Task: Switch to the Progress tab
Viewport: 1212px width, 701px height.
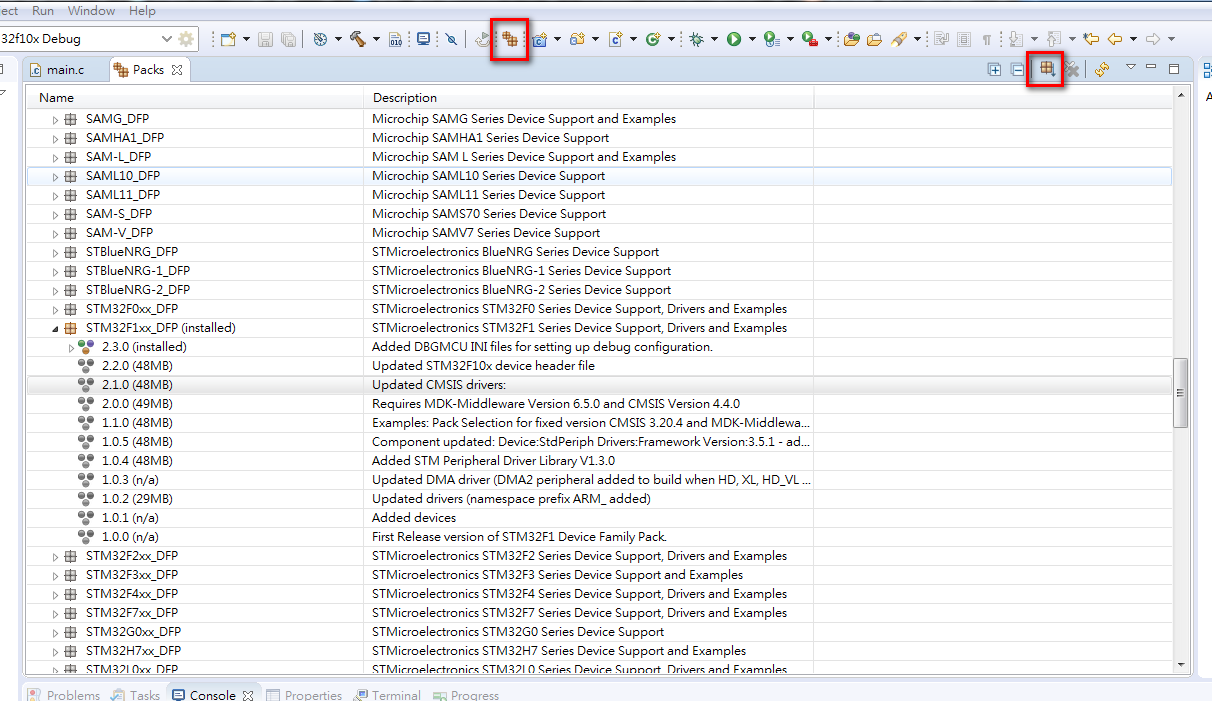Action: (465, 695)
